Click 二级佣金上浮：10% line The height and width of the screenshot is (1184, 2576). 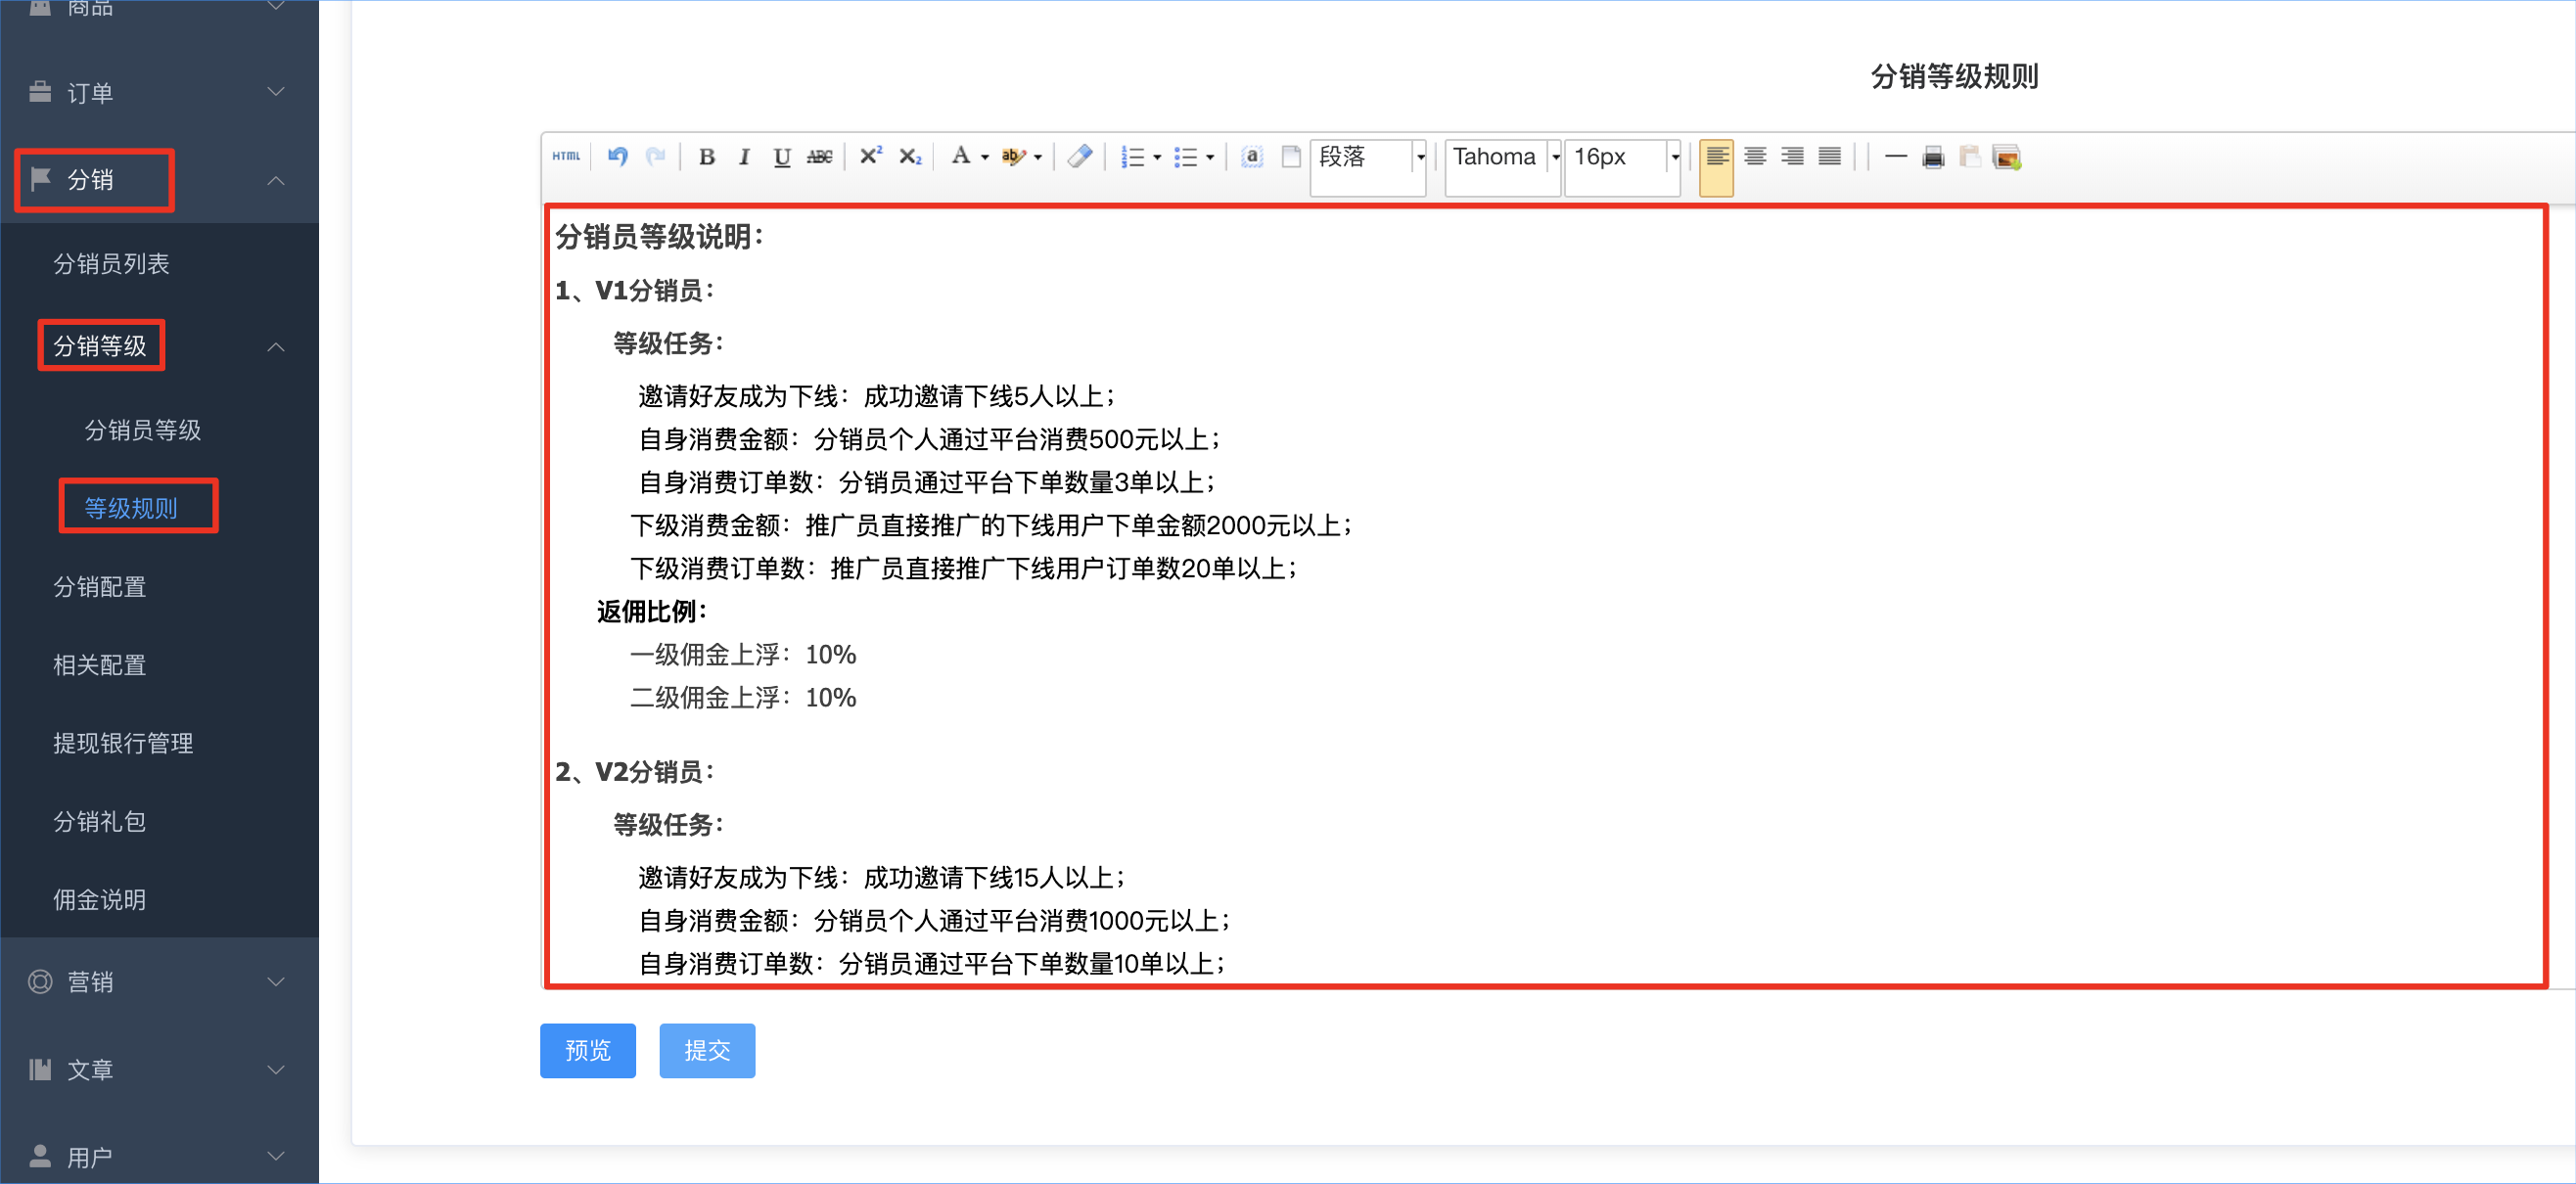pyautogui.click(x=743, y=698)
